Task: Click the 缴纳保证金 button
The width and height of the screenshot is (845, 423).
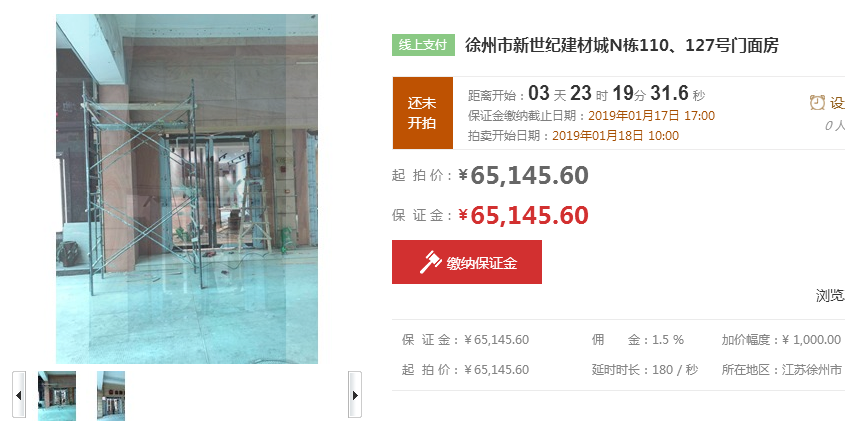Action: (467, 262)
